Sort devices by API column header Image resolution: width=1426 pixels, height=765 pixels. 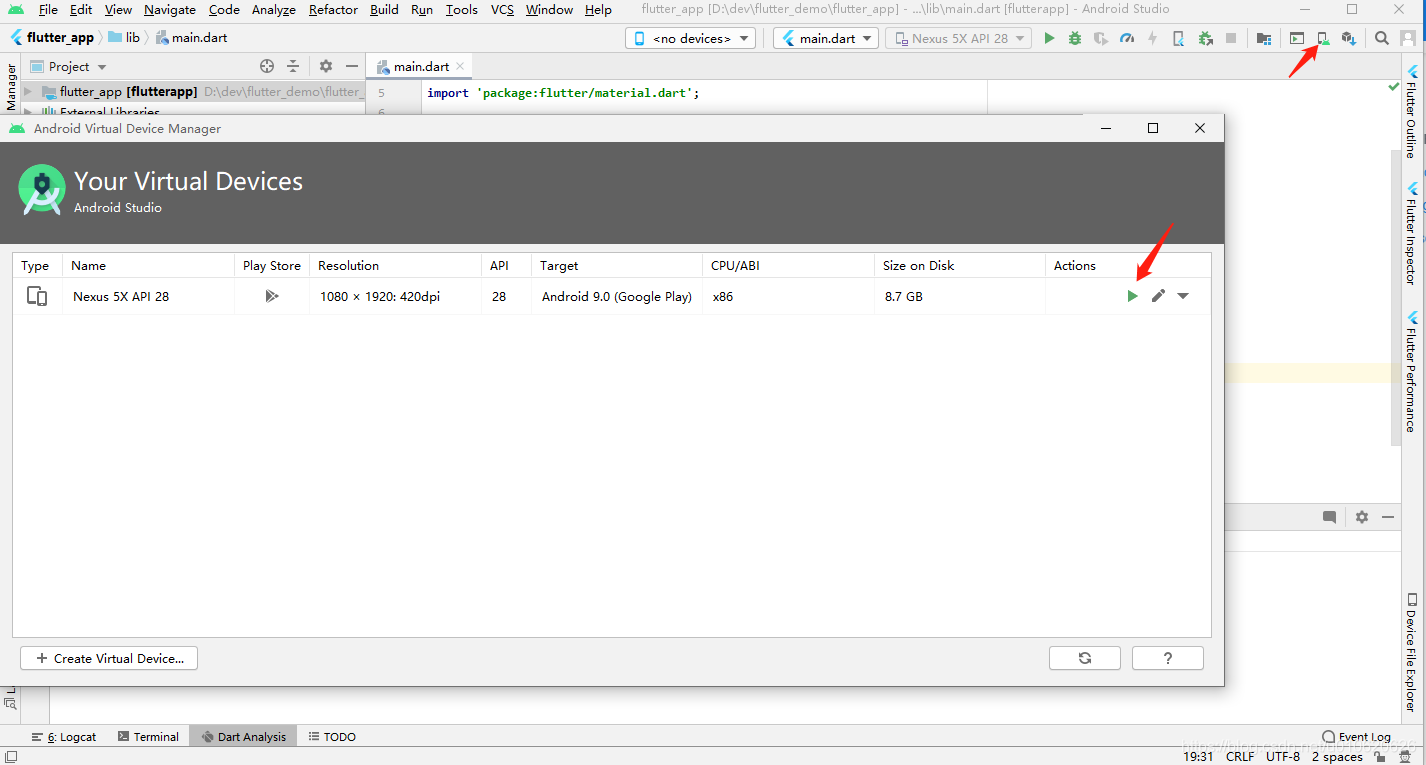point(506,265)
